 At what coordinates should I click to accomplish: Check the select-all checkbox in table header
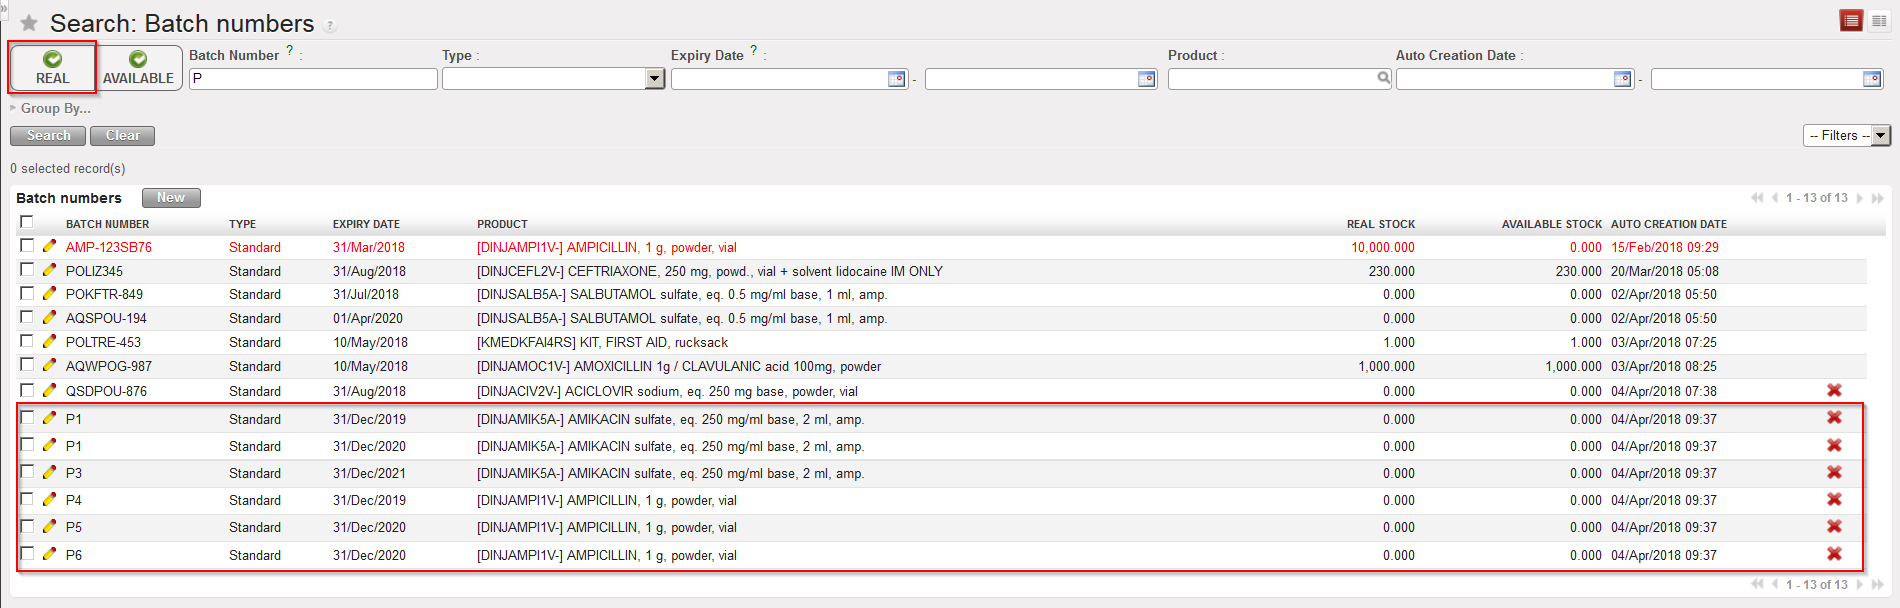point(27,222)
